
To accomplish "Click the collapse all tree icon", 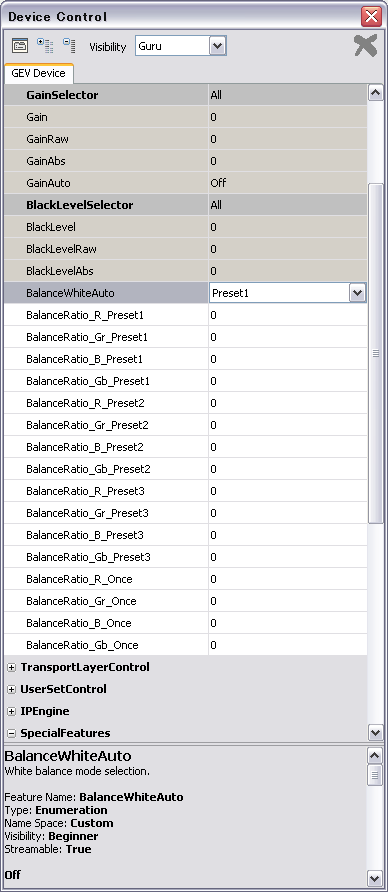I will click(69, 46).
